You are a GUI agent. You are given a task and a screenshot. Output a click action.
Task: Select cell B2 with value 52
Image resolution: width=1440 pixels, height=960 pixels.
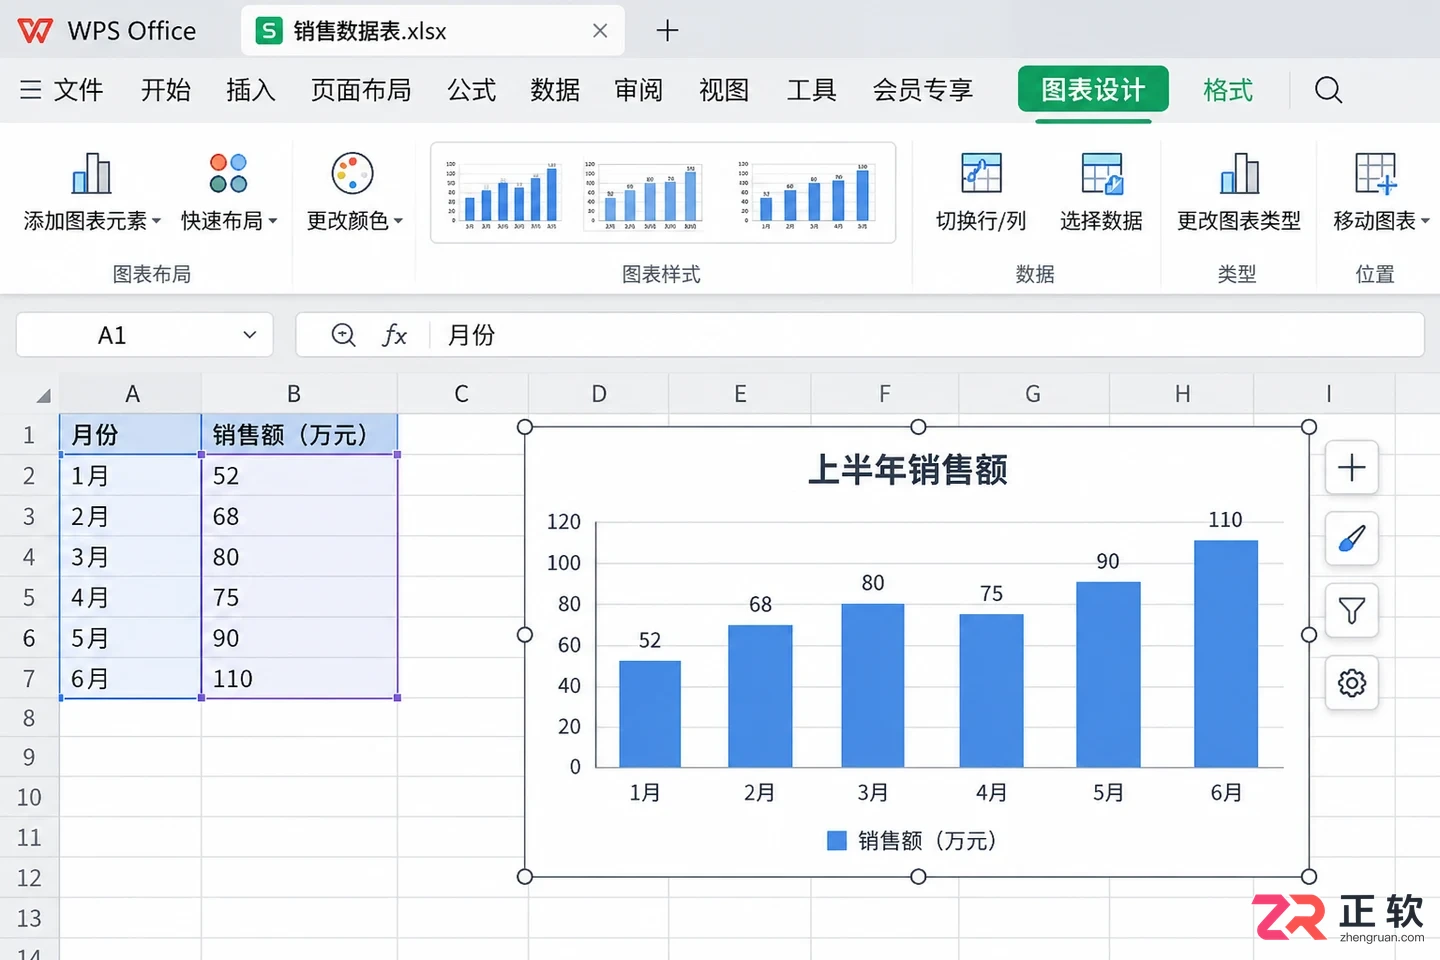pyautogui.click(x=299, y=476)
